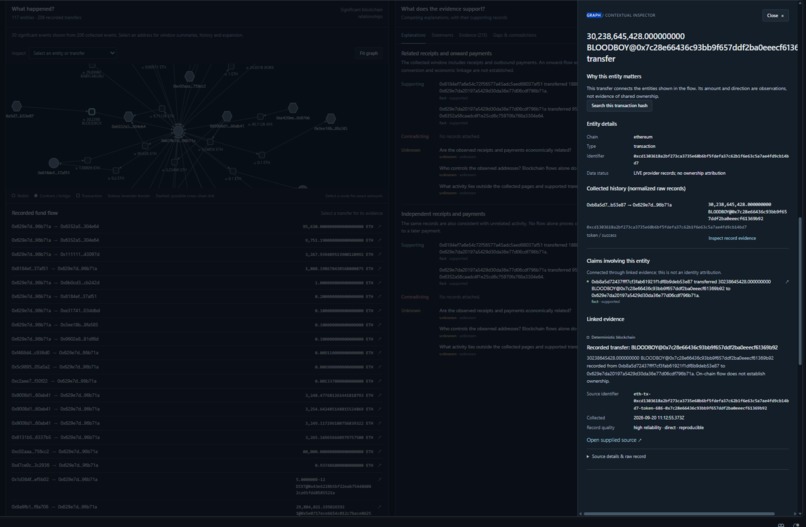Click 'Related receipts and onward payments' heading
Viewport: 806px width, 527px height.
click(446, 53)
